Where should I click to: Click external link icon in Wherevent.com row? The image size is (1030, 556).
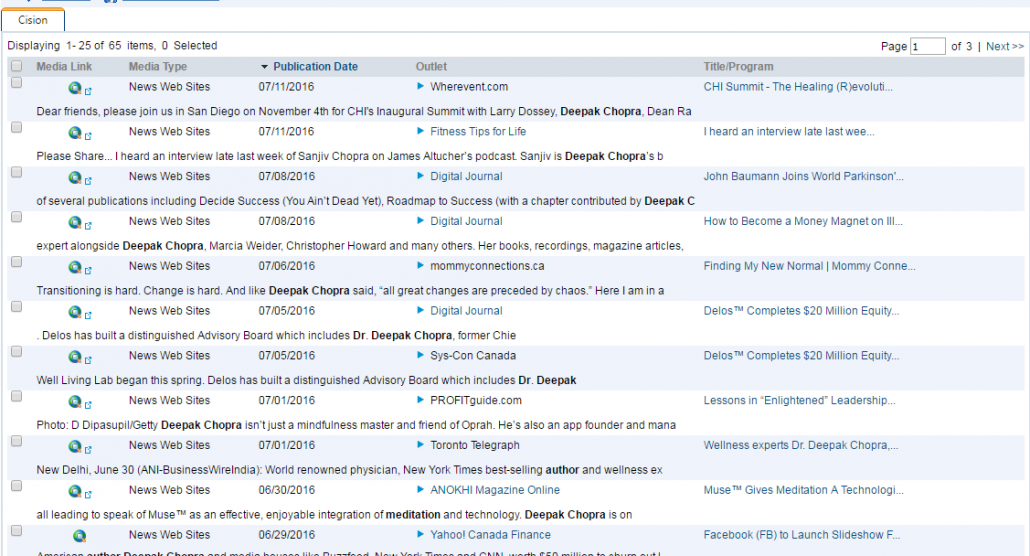click(88, 91)
